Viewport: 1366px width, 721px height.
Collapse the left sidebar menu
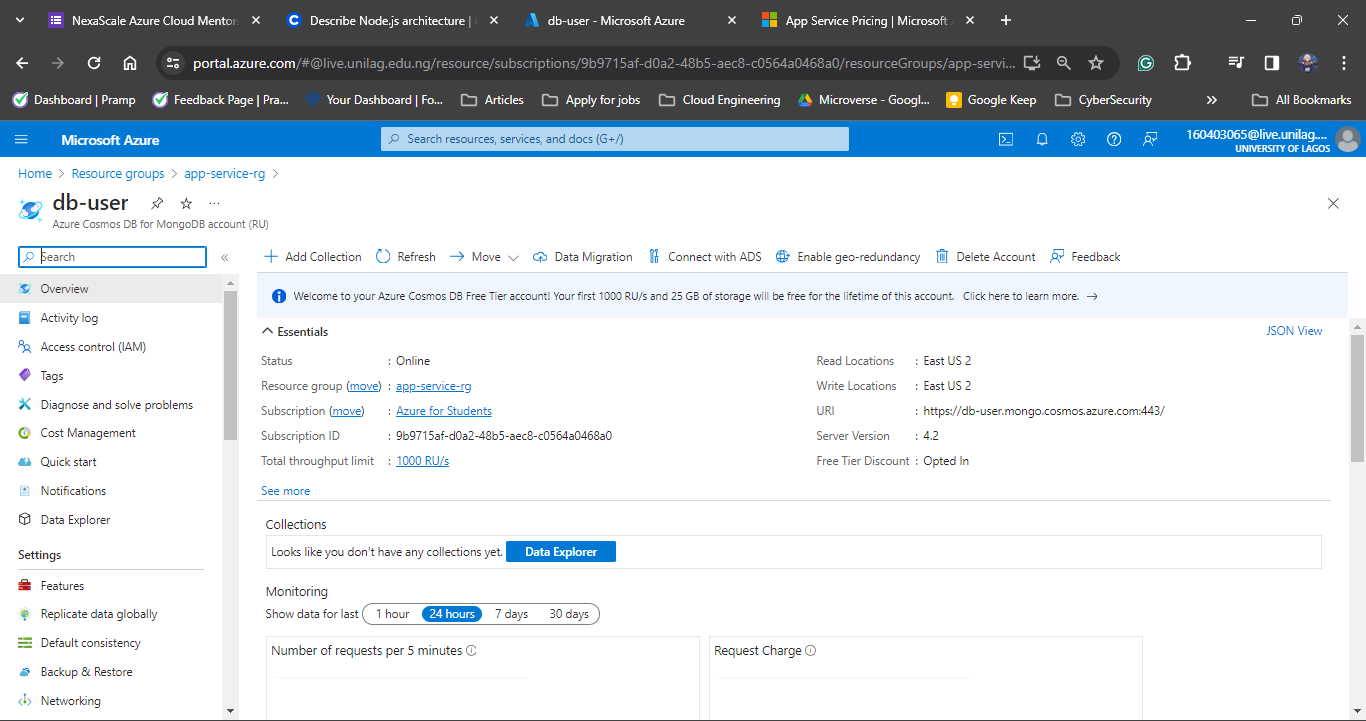pyautogui.click(x=225, y=257)
